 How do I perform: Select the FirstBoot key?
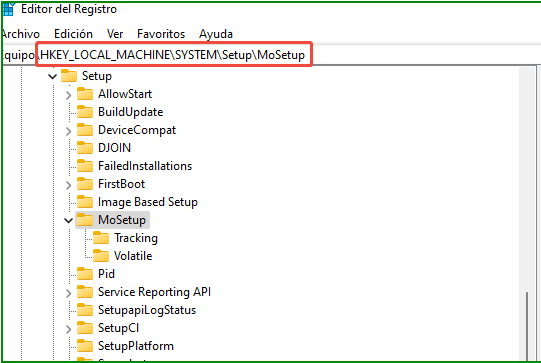pos(121,184)
